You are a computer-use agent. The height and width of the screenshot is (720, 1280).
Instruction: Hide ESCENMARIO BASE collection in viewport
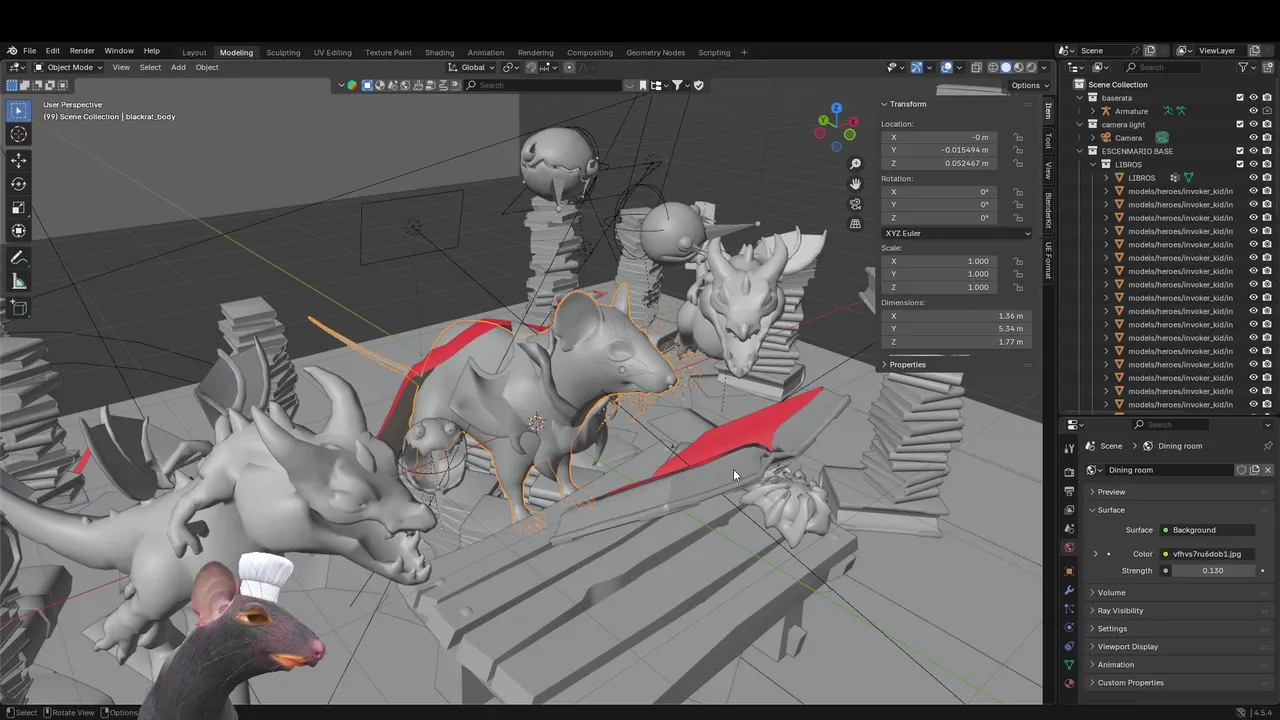click(x=1254, y=151)
